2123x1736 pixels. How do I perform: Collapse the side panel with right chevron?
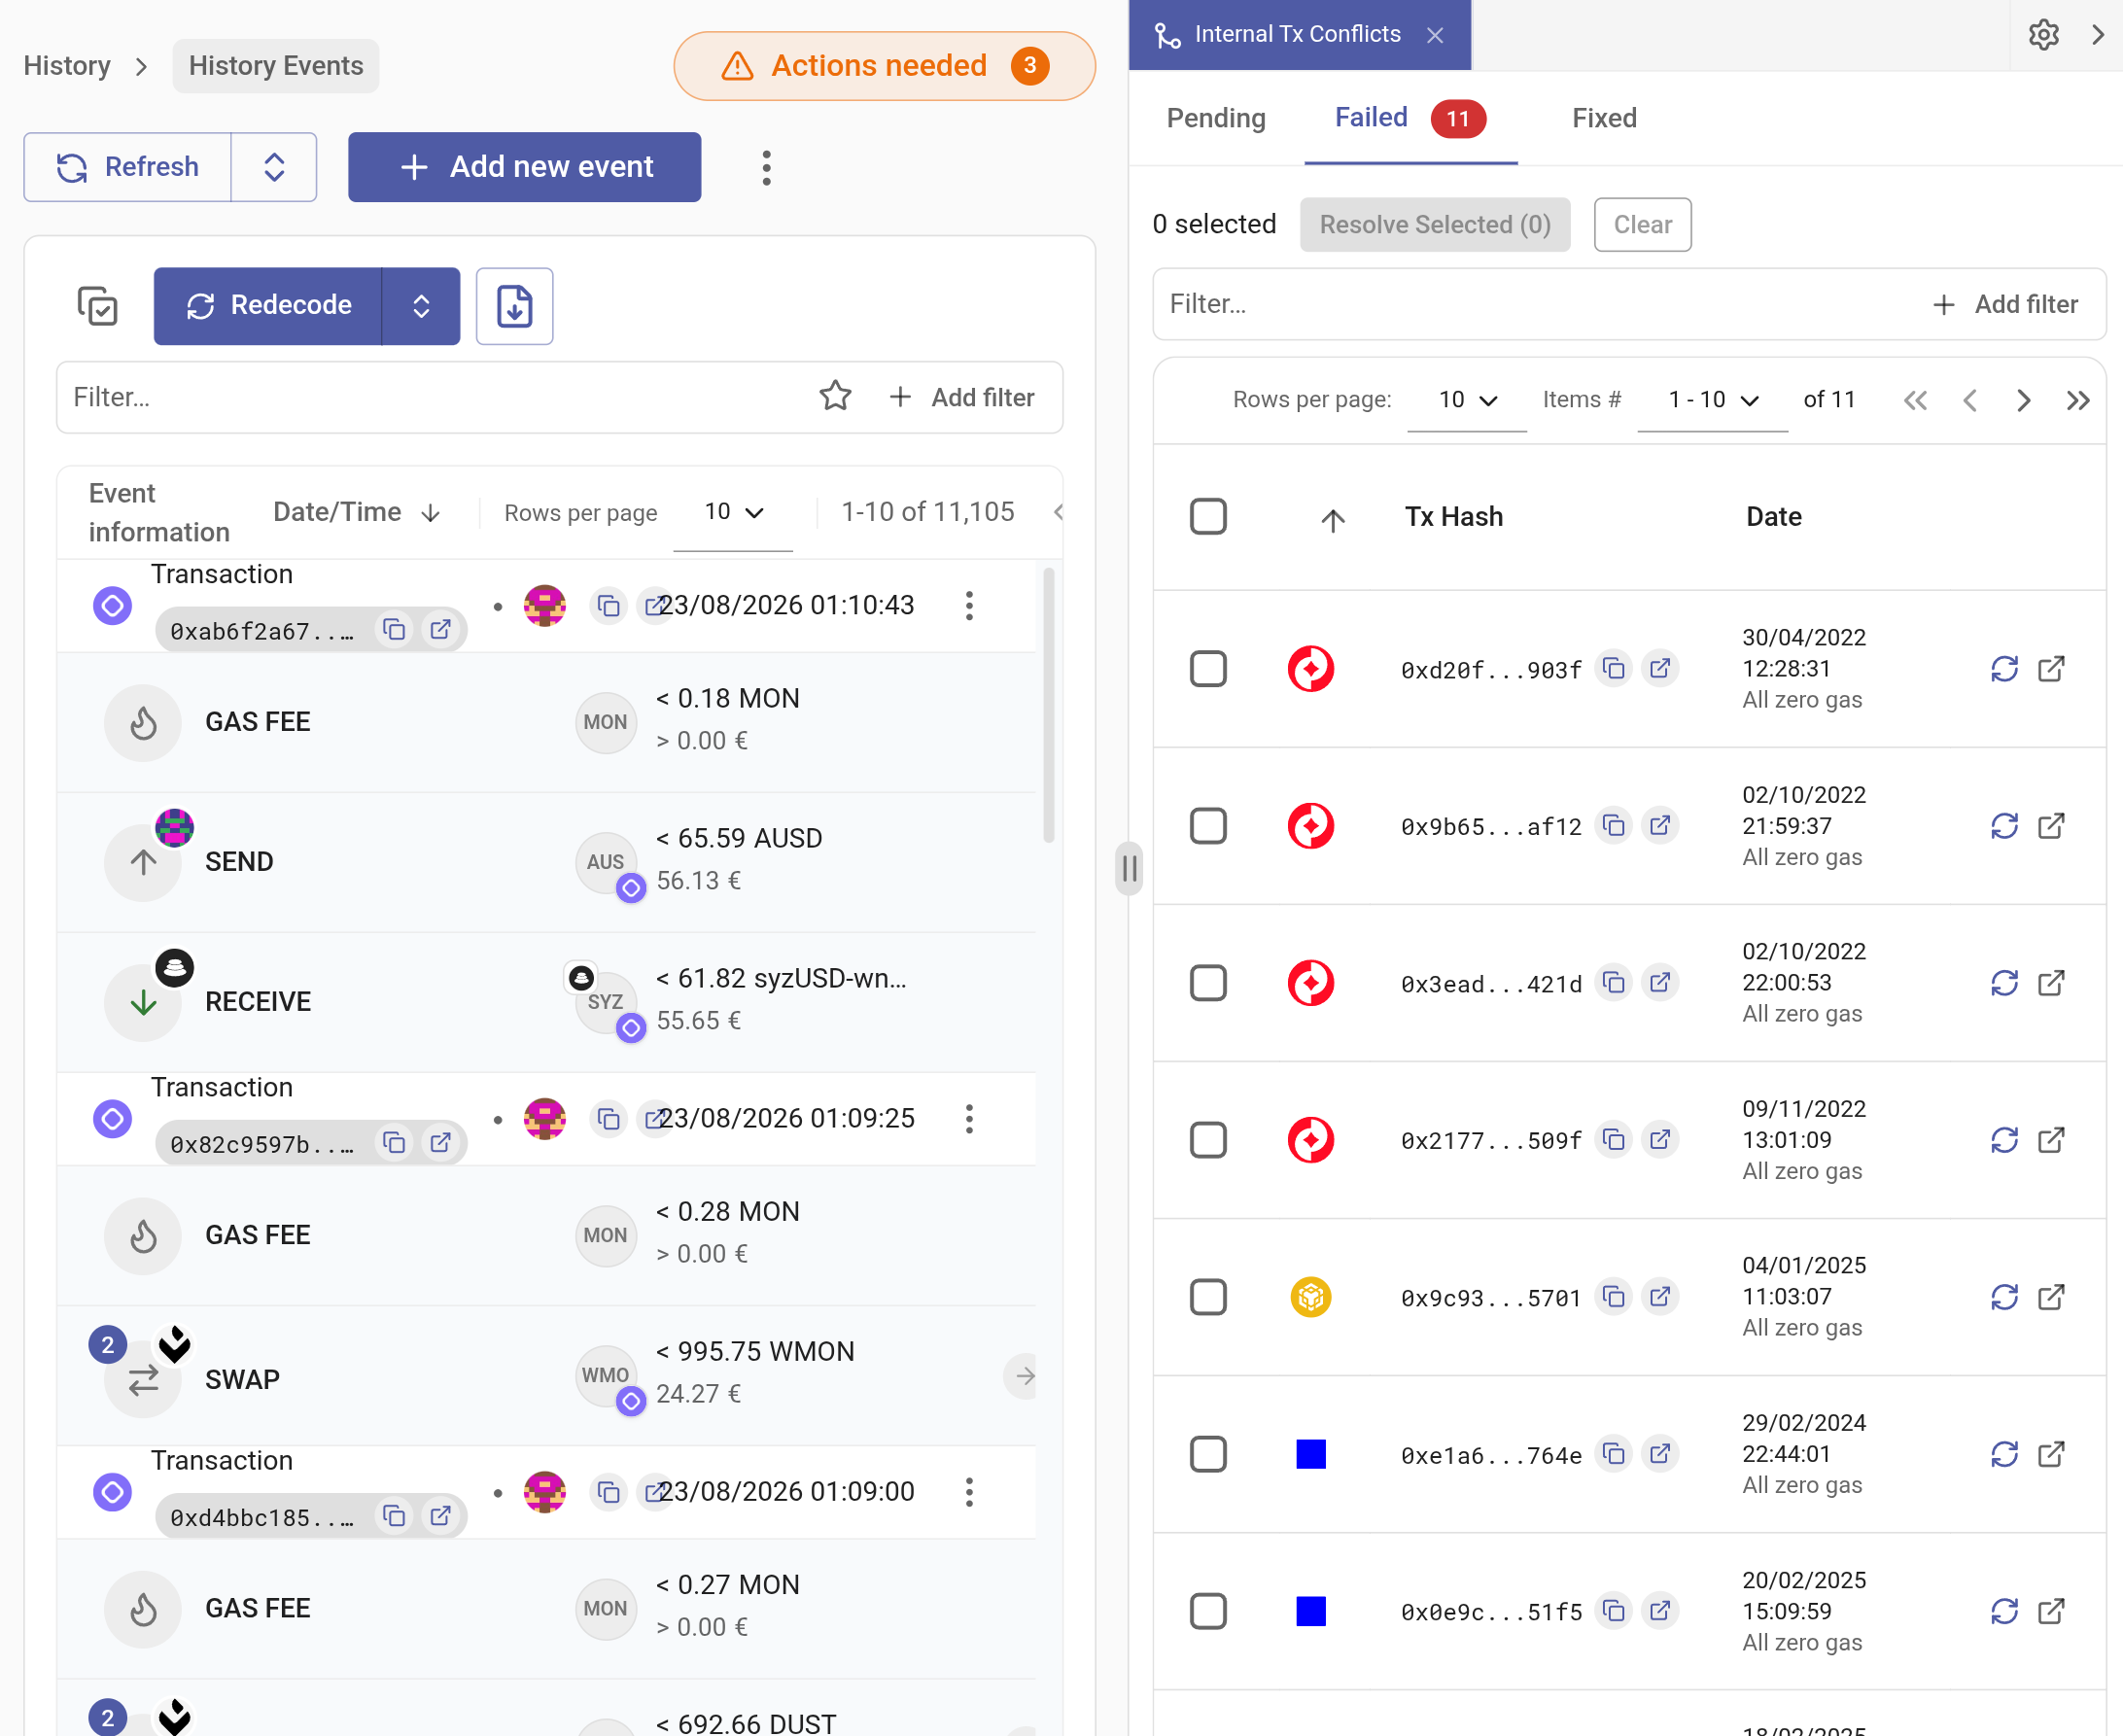[x=2097, y=35]
